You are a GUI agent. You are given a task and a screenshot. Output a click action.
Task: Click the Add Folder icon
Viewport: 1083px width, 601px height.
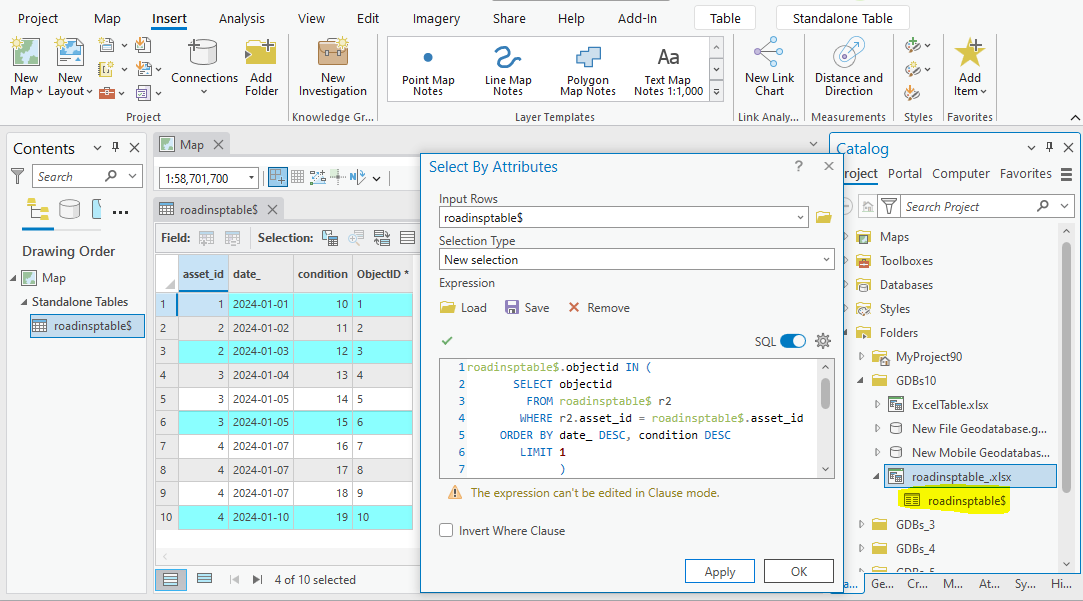[261, 52]
